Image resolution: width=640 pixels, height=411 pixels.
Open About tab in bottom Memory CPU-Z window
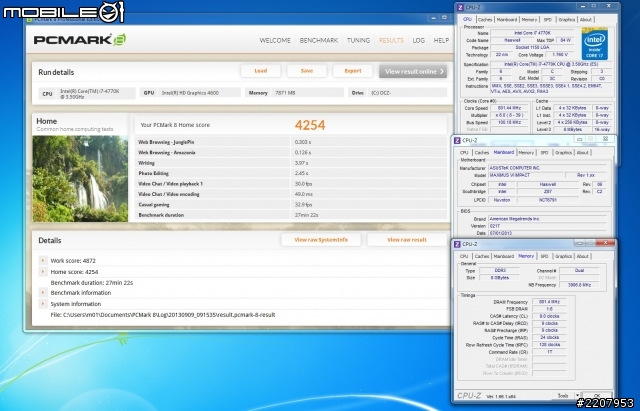582,256
